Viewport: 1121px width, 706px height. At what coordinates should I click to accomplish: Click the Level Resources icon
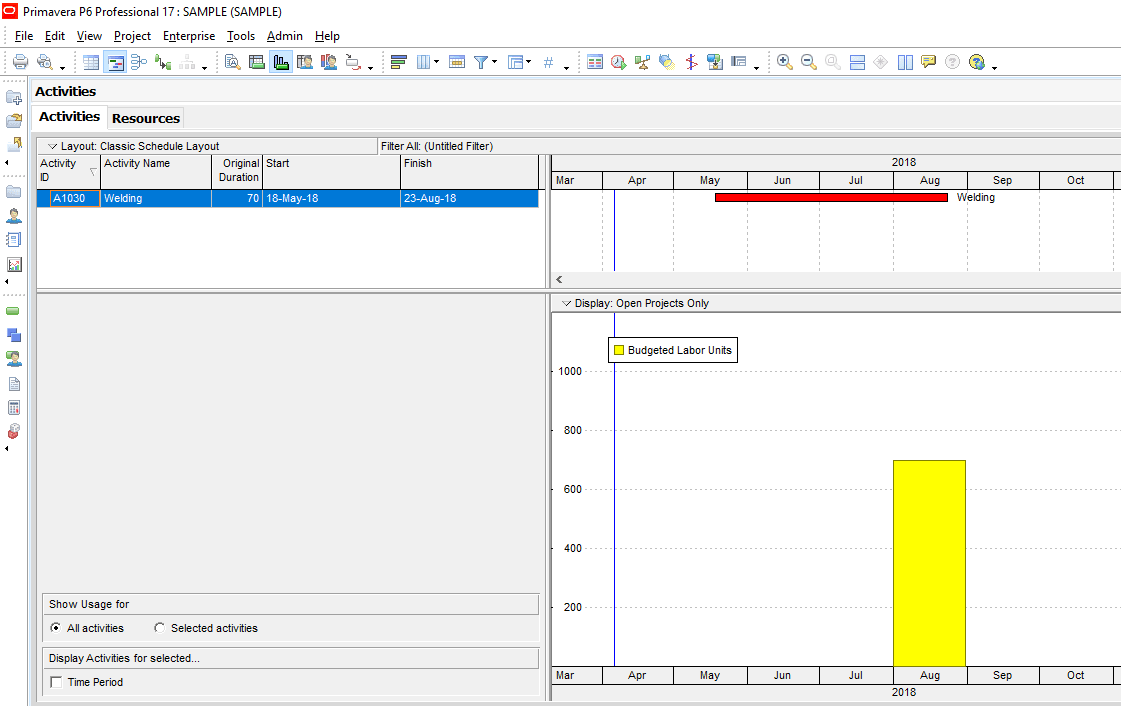[x=642, y=62]
